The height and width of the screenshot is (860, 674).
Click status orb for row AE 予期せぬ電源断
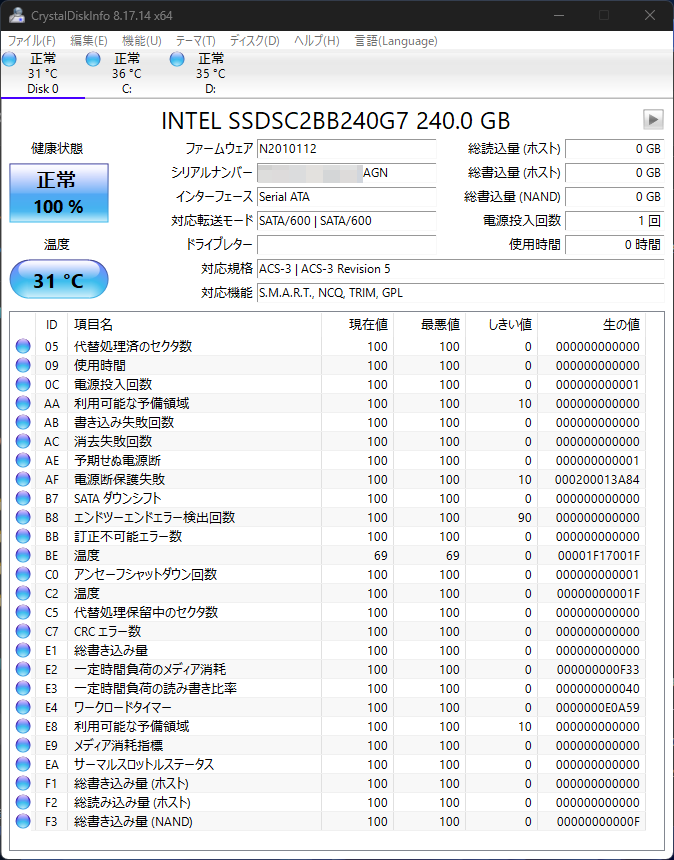coord(23,460)
